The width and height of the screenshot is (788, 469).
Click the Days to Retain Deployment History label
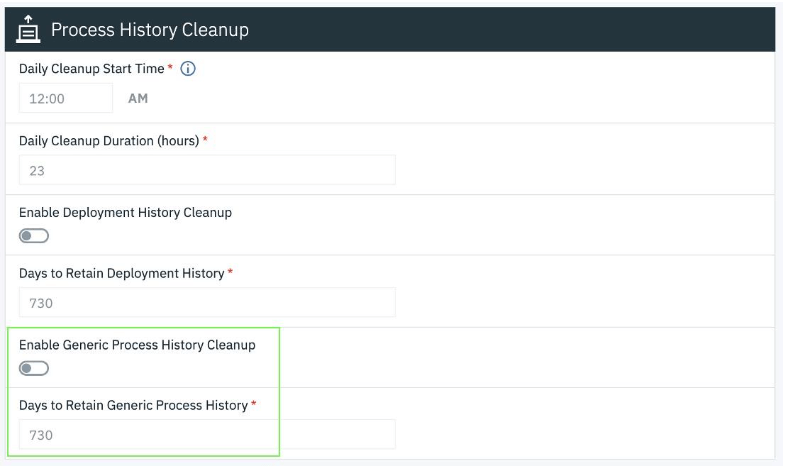pos(121,273)
